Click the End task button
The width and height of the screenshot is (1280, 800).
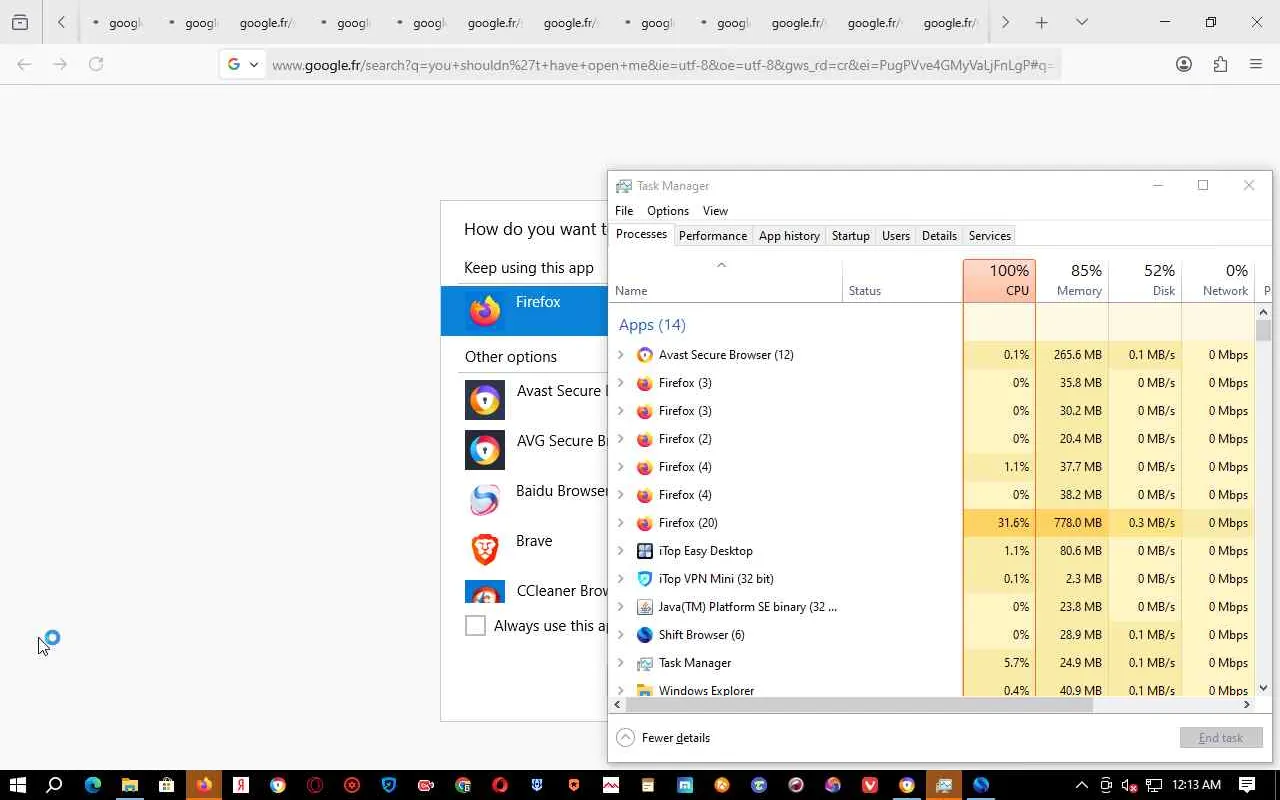coord(1221,738)
